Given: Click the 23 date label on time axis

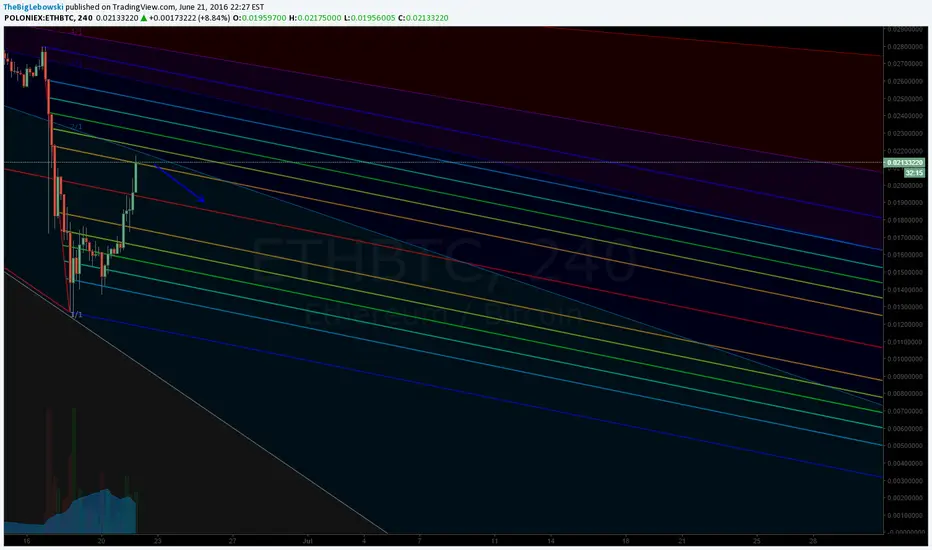Looking at the screenshot, I should point(158,541).
